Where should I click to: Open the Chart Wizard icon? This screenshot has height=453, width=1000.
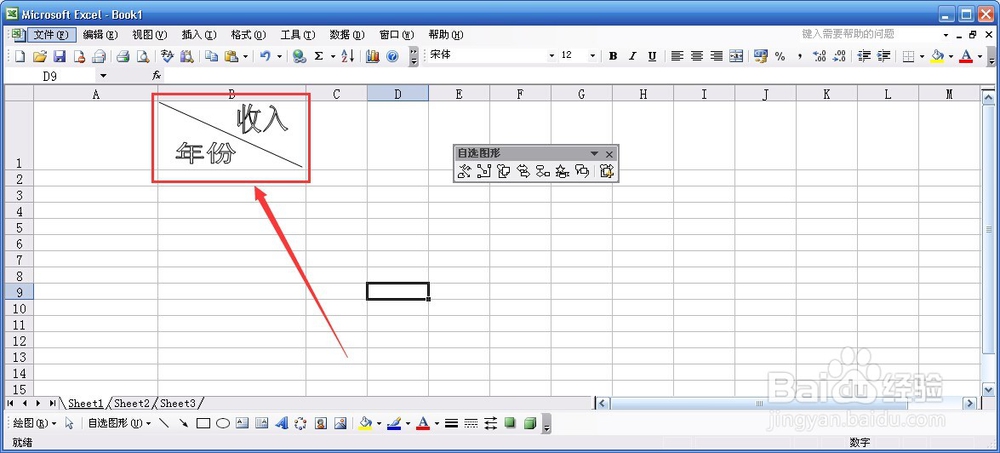[372, 56]
